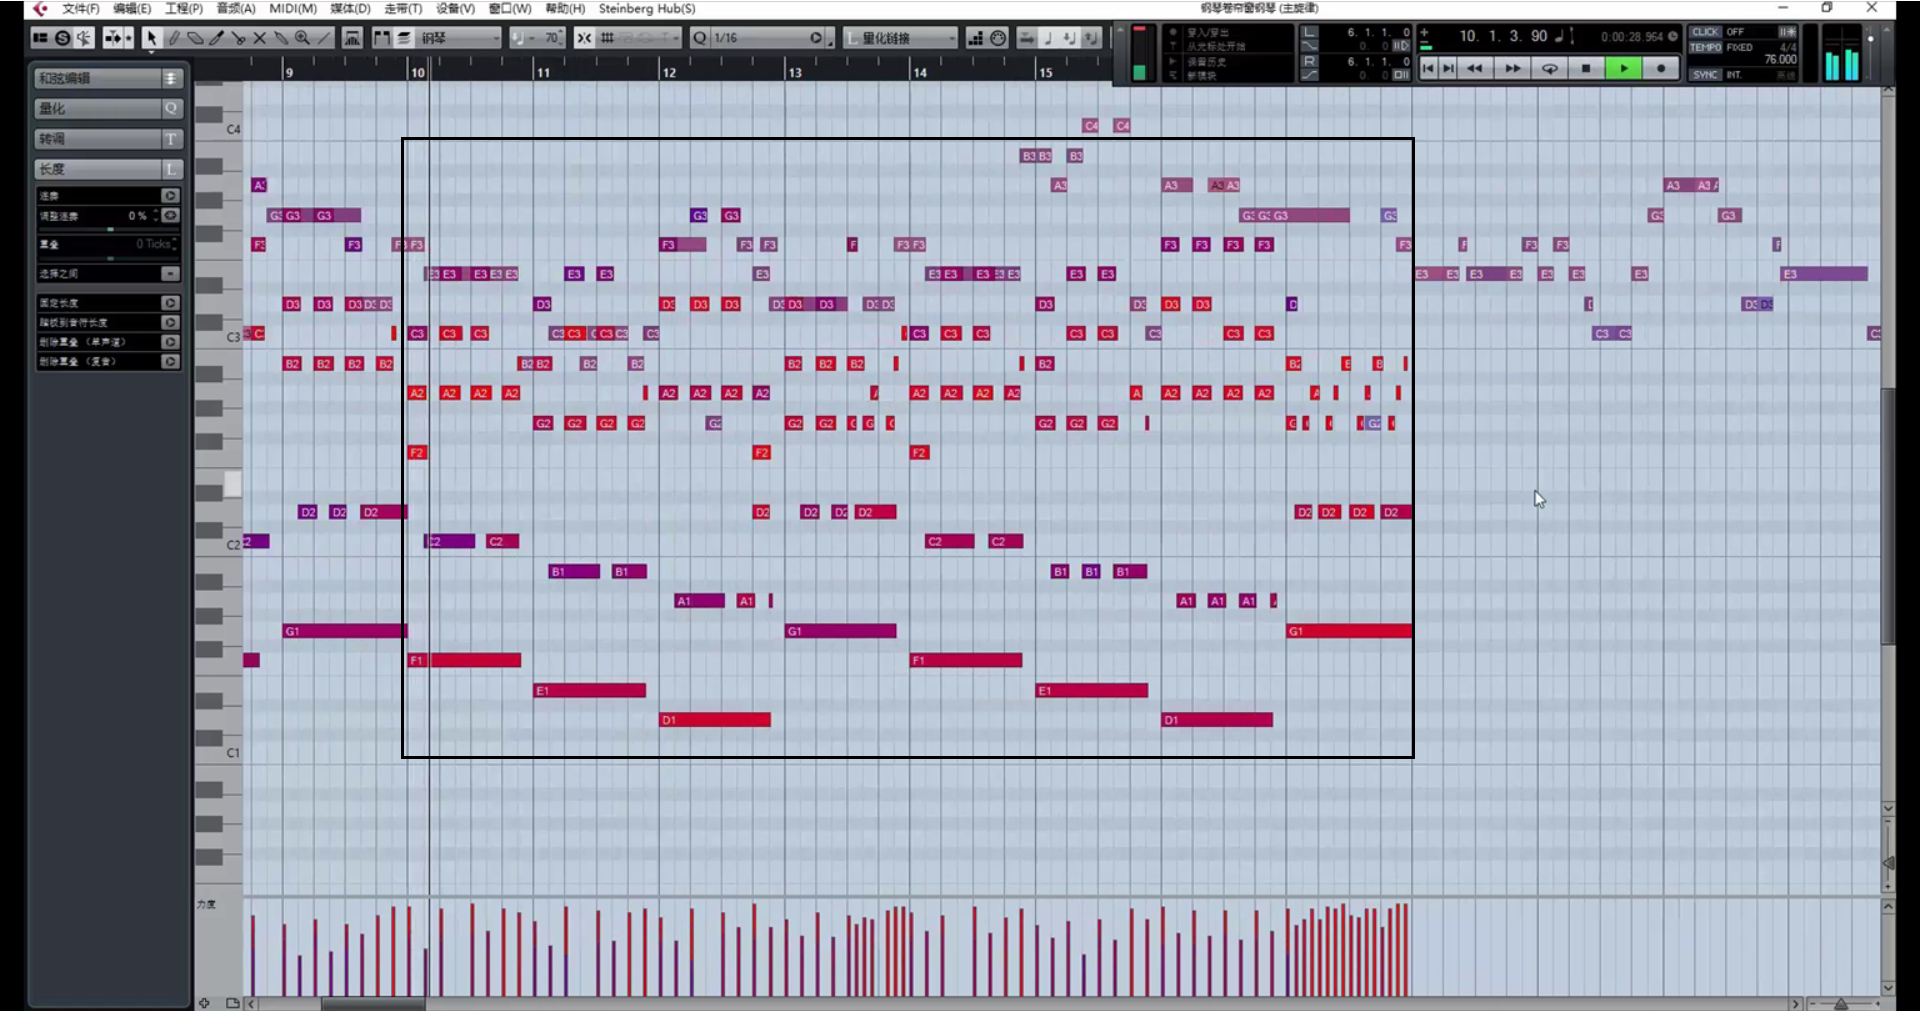
Task: Select the Glue tool
Action: [281, 38]
